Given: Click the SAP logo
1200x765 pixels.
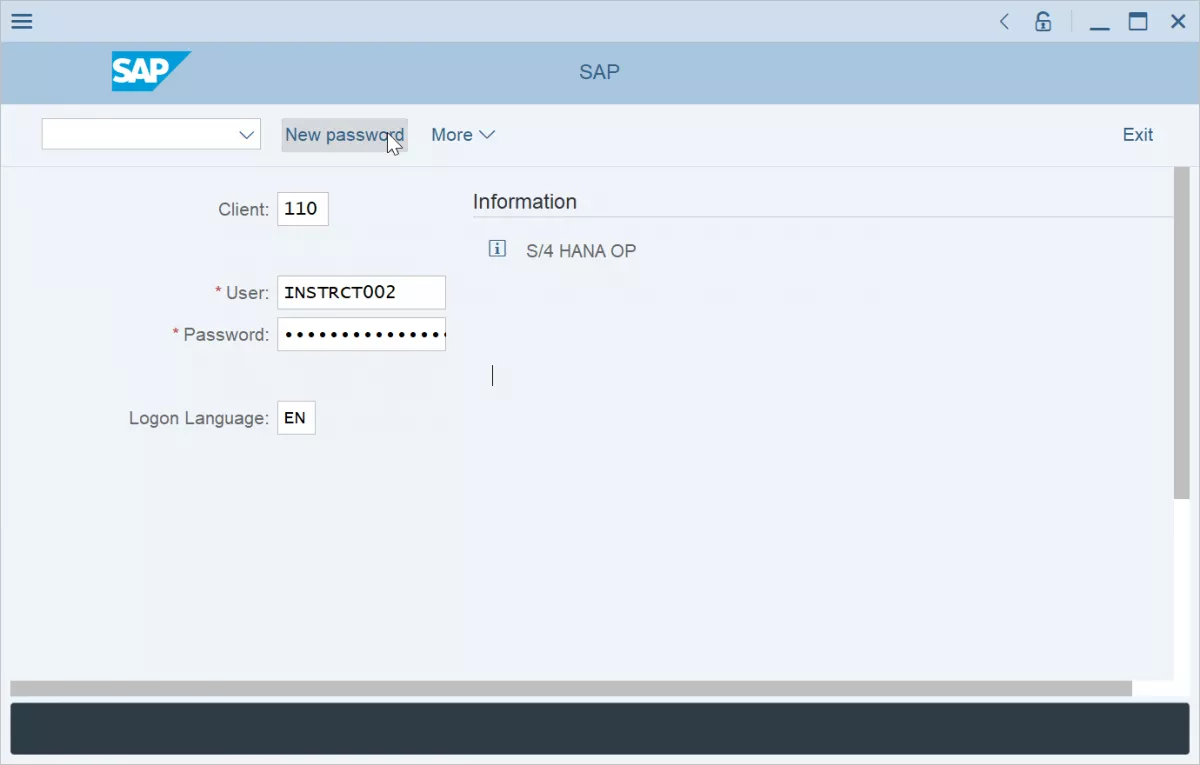Looking at the screenshot, I should click(x=151, y=71).
